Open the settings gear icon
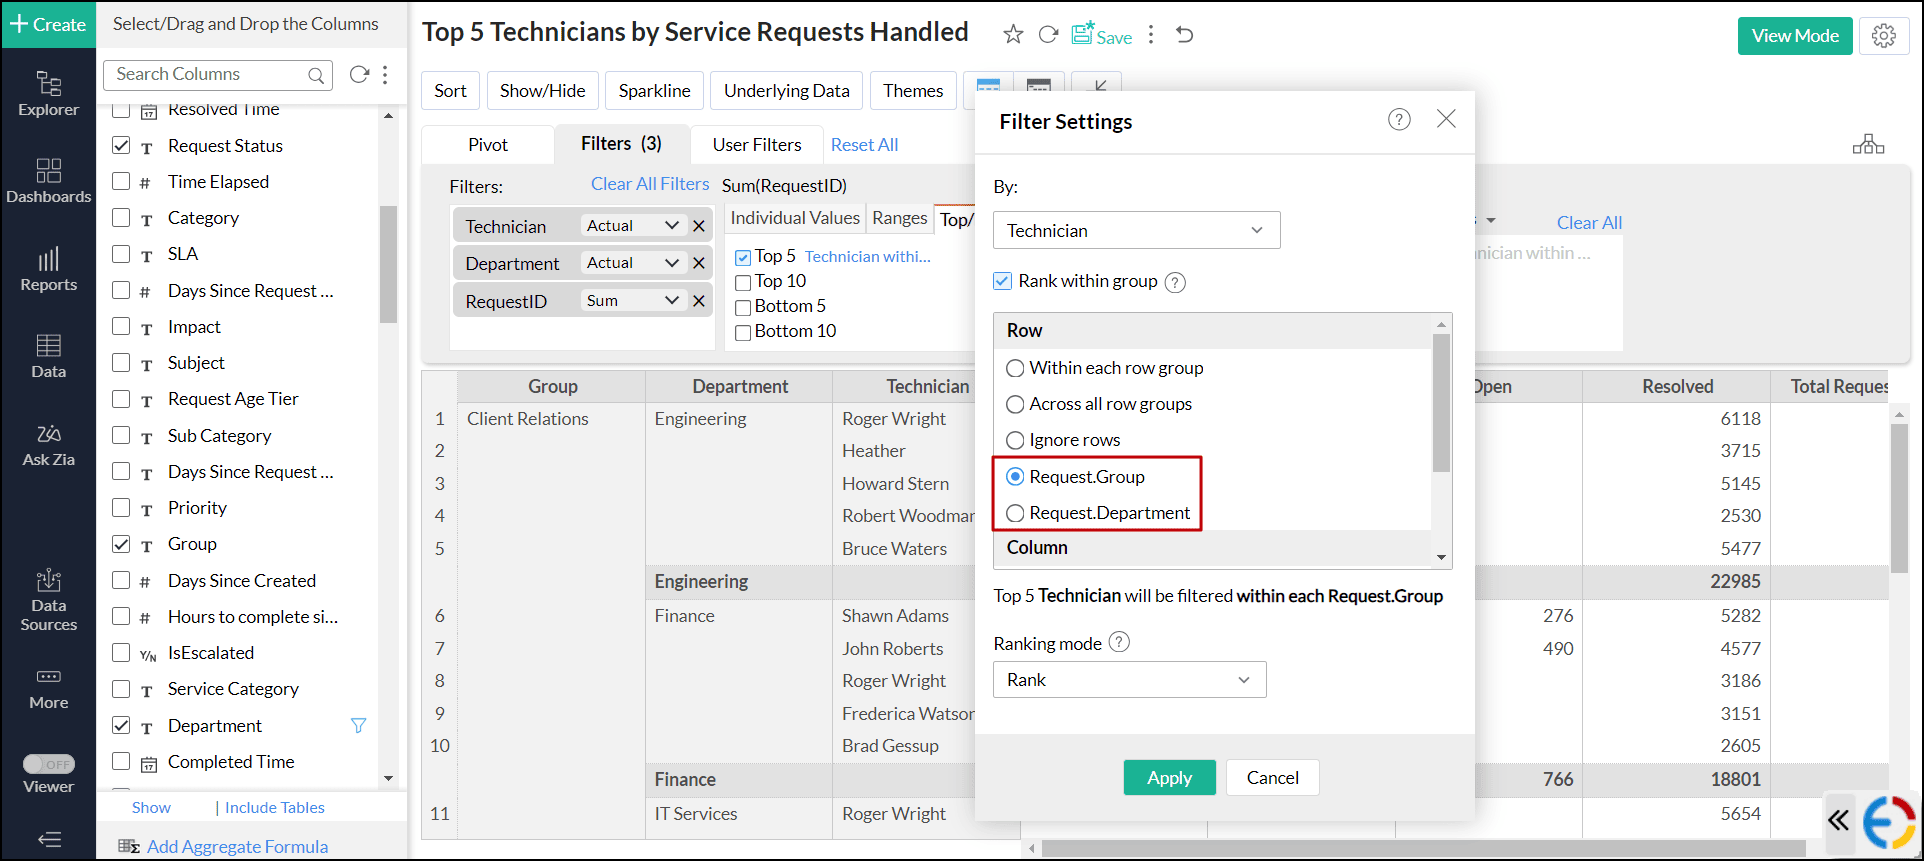Image resolution: width=1924 pixels, height=861 pixels. [1884, 36]
